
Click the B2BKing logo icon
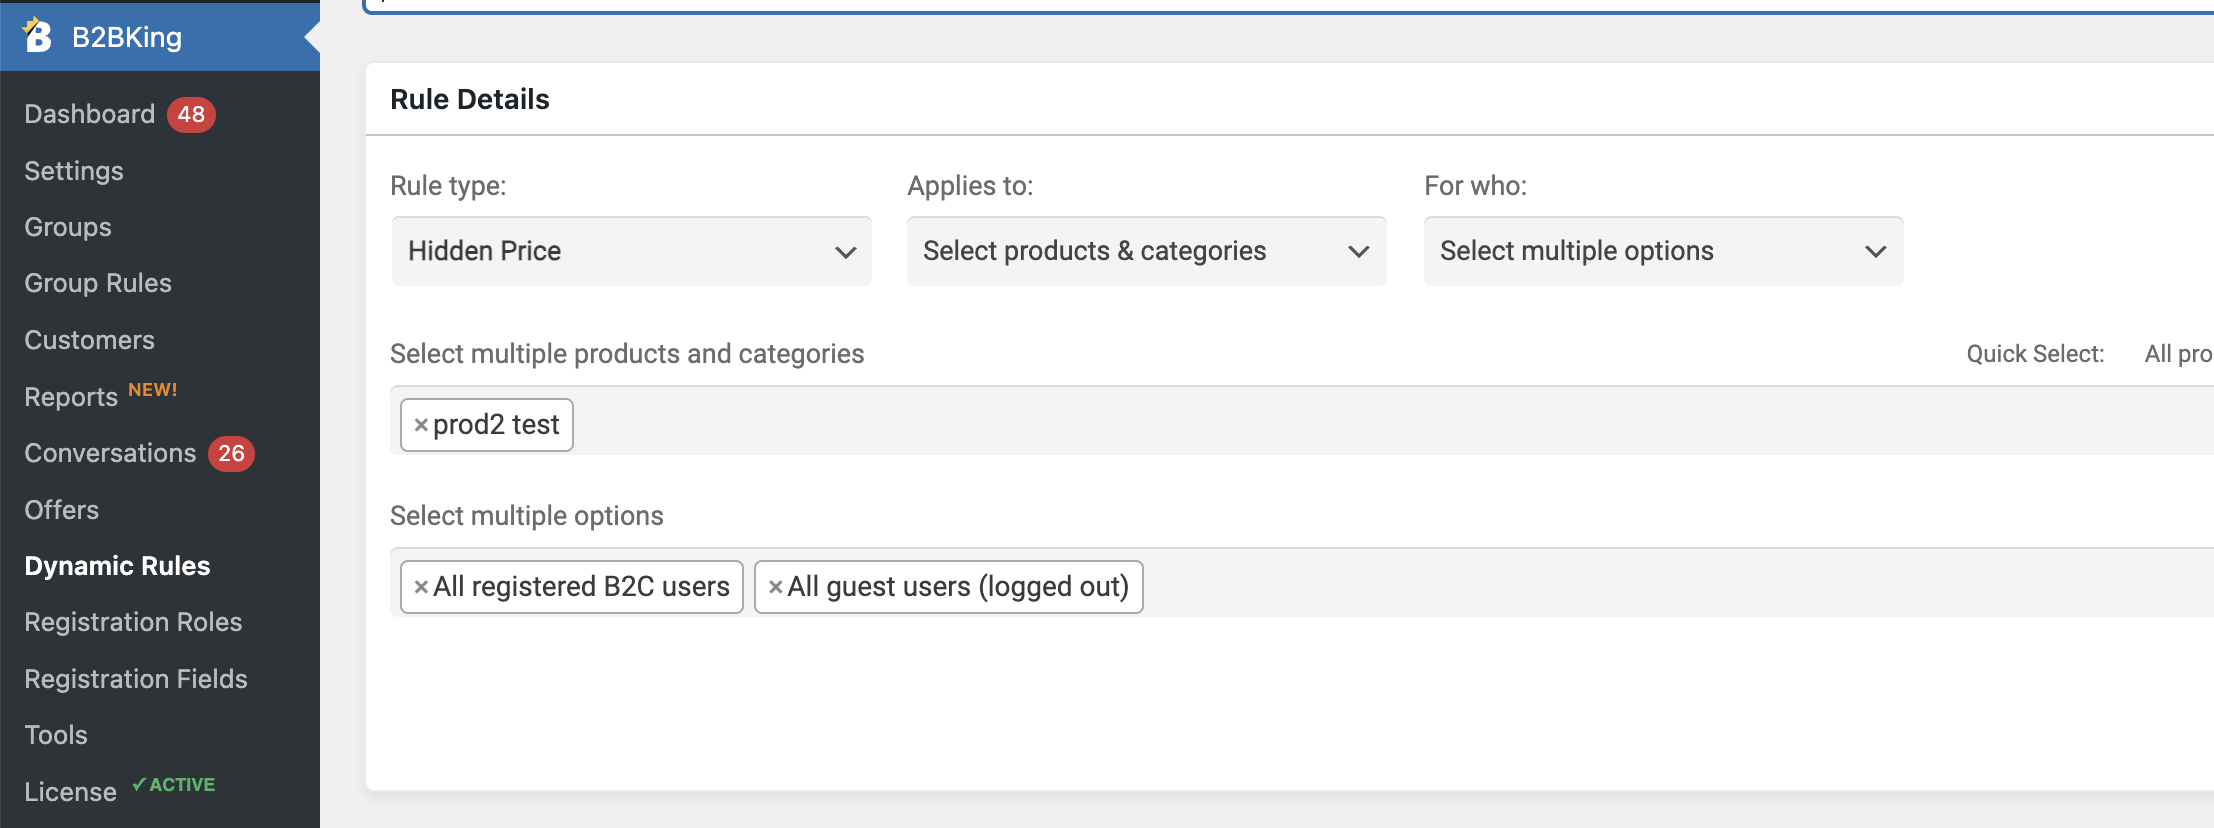click(x=38, y=36)
